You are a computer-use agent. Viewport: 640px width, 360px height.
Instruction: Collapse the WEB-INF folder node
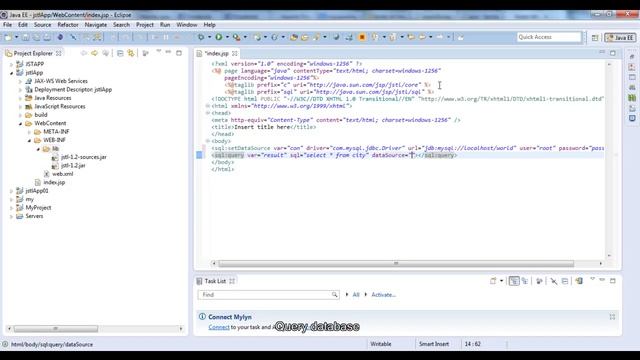tap(29, 140)
